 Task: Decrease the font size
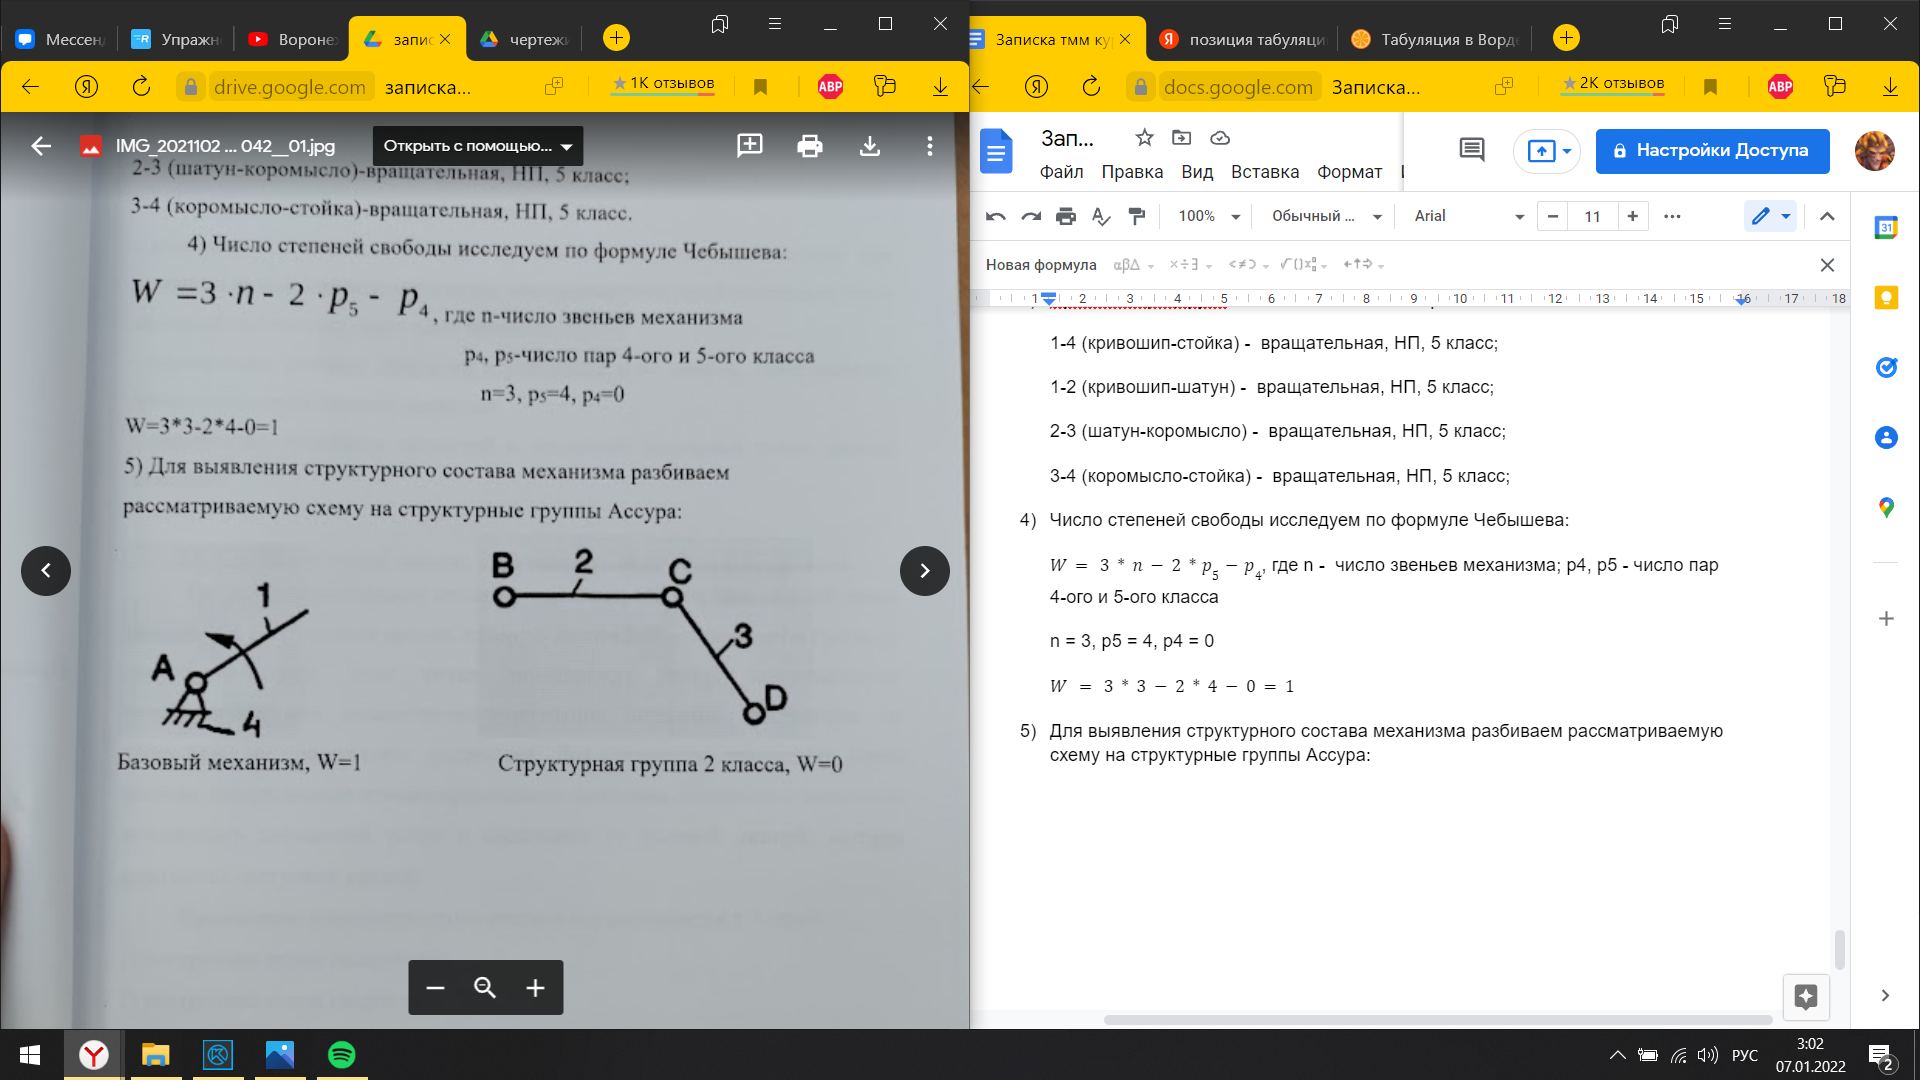click(x=1553, y=216)
